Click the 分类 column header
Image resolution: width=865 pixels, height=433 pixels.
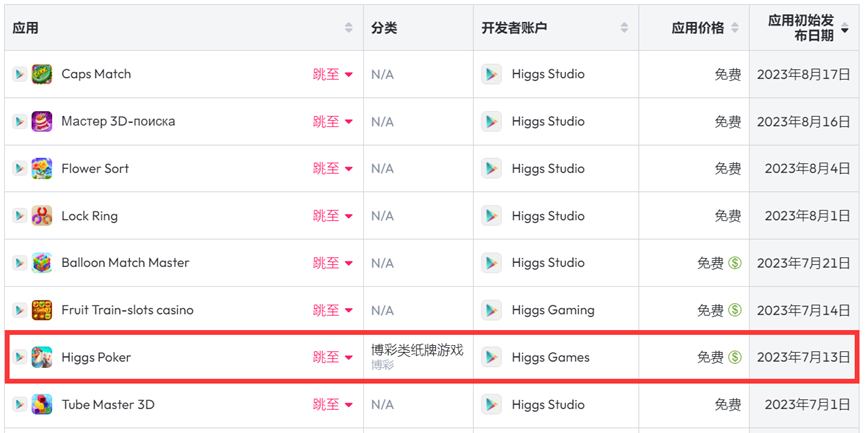[384, 28]
